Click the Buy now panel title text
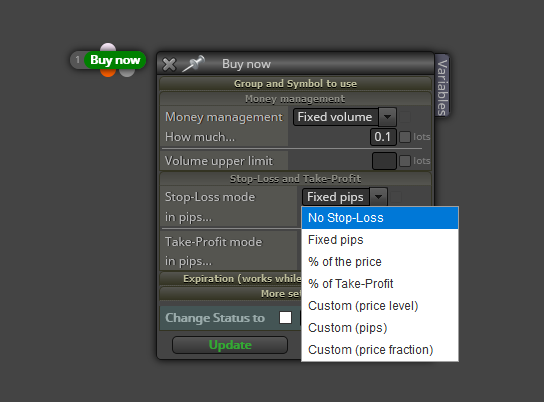544x402 pixels. click(x=246, y=64)
